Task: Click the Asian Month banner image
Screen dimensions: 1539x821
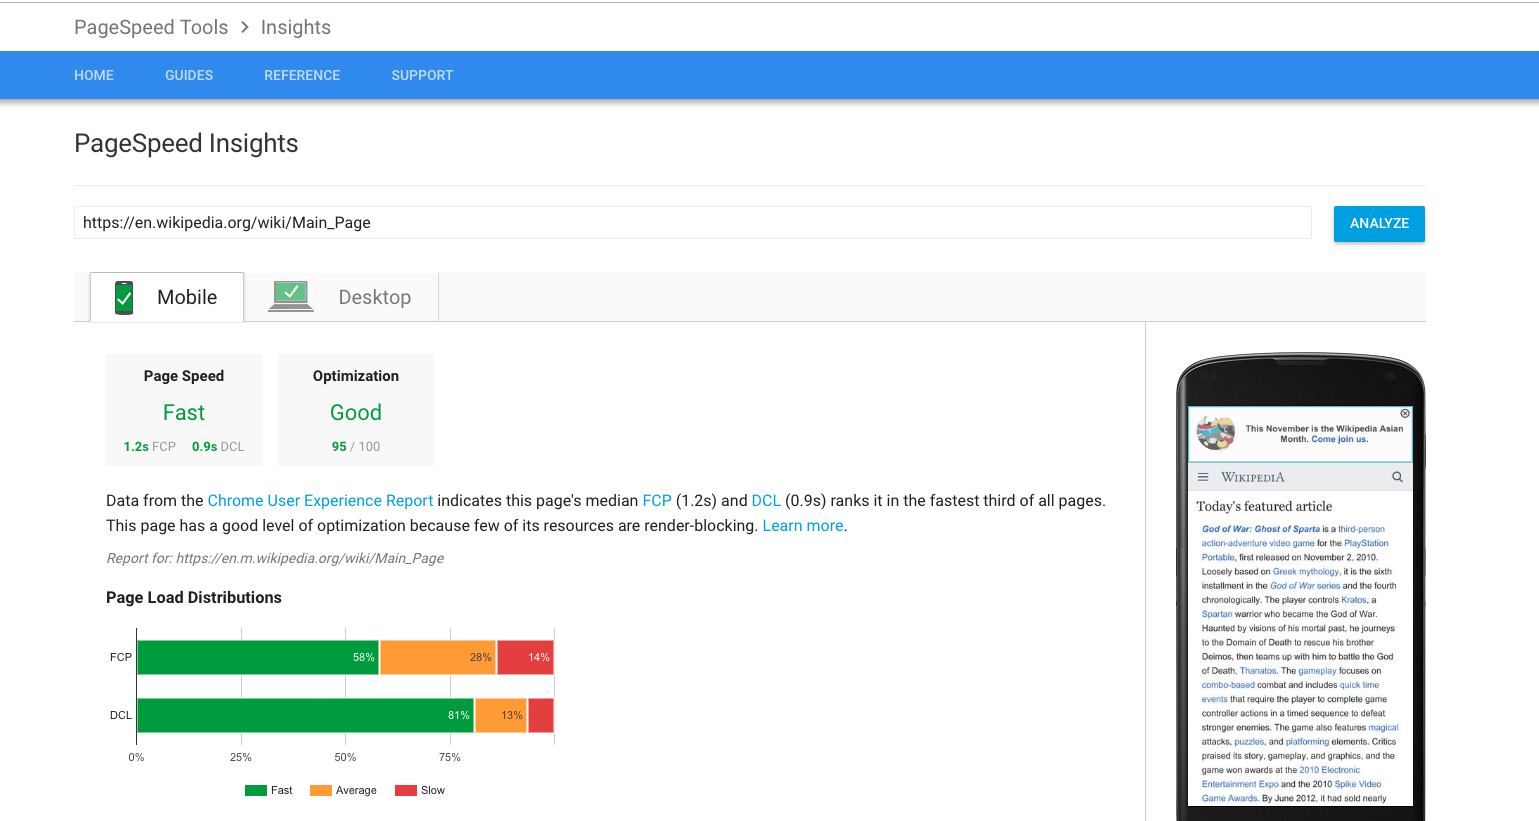Action: 1216,434
